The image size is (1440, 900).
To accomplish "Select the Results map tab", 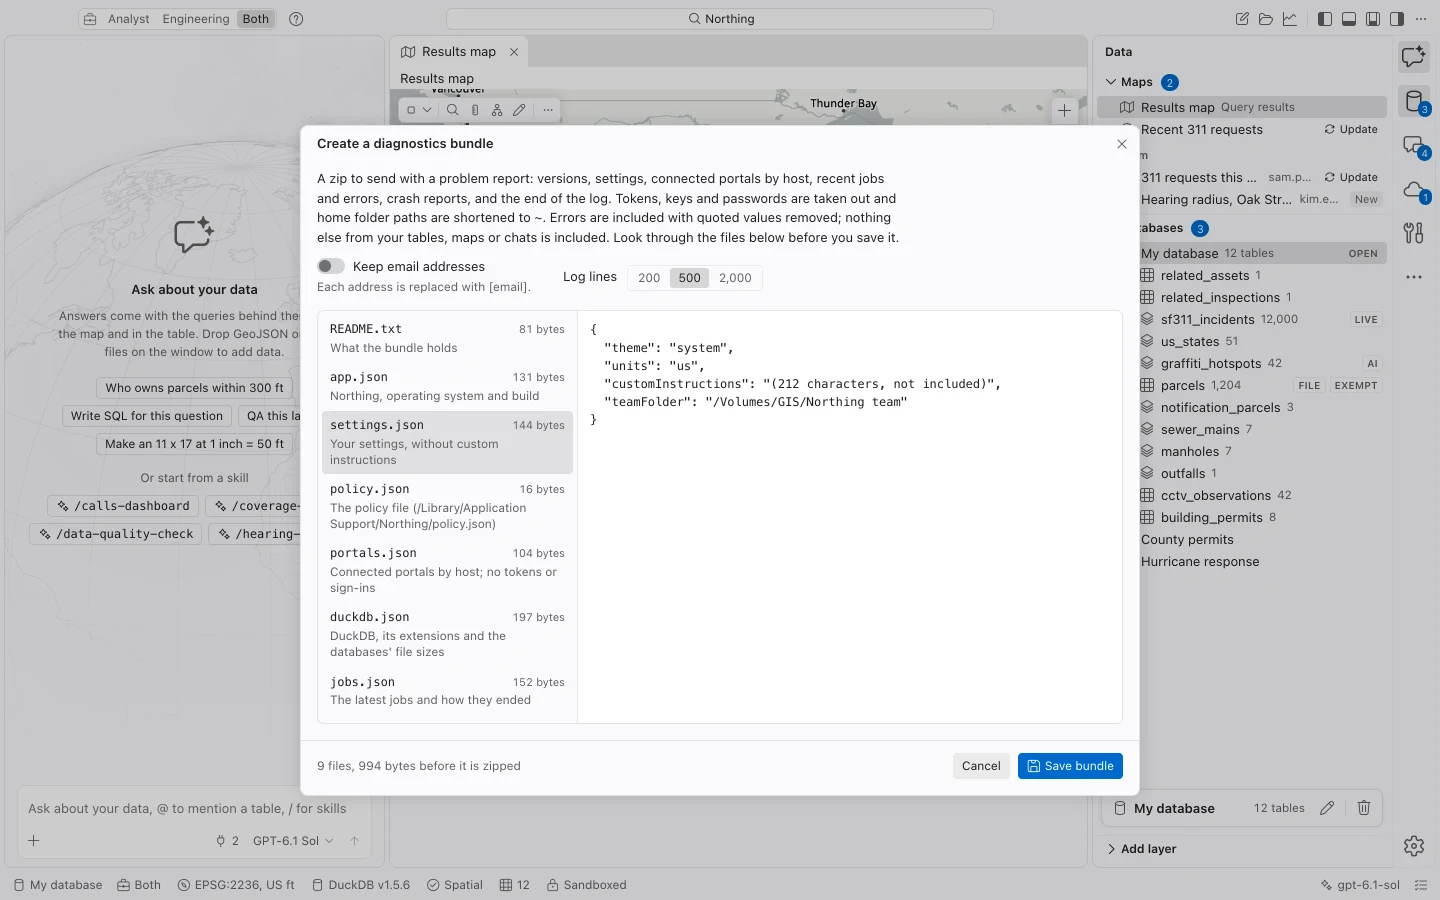I will tap(459, 52).
